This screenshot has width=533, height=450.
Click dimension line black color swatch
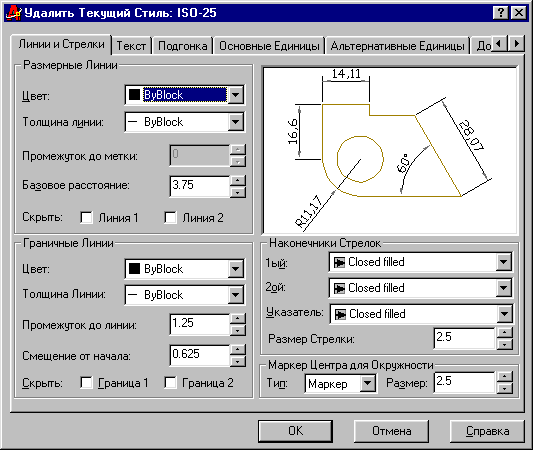coord(135,95)
